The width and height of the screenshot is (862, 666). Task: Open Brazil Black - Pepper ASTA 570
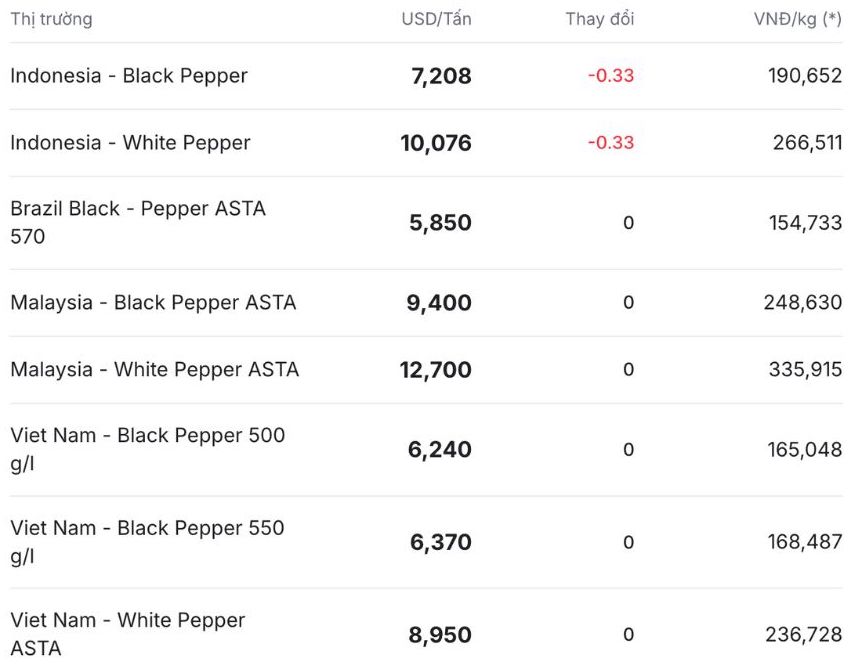tap(426, 223)
